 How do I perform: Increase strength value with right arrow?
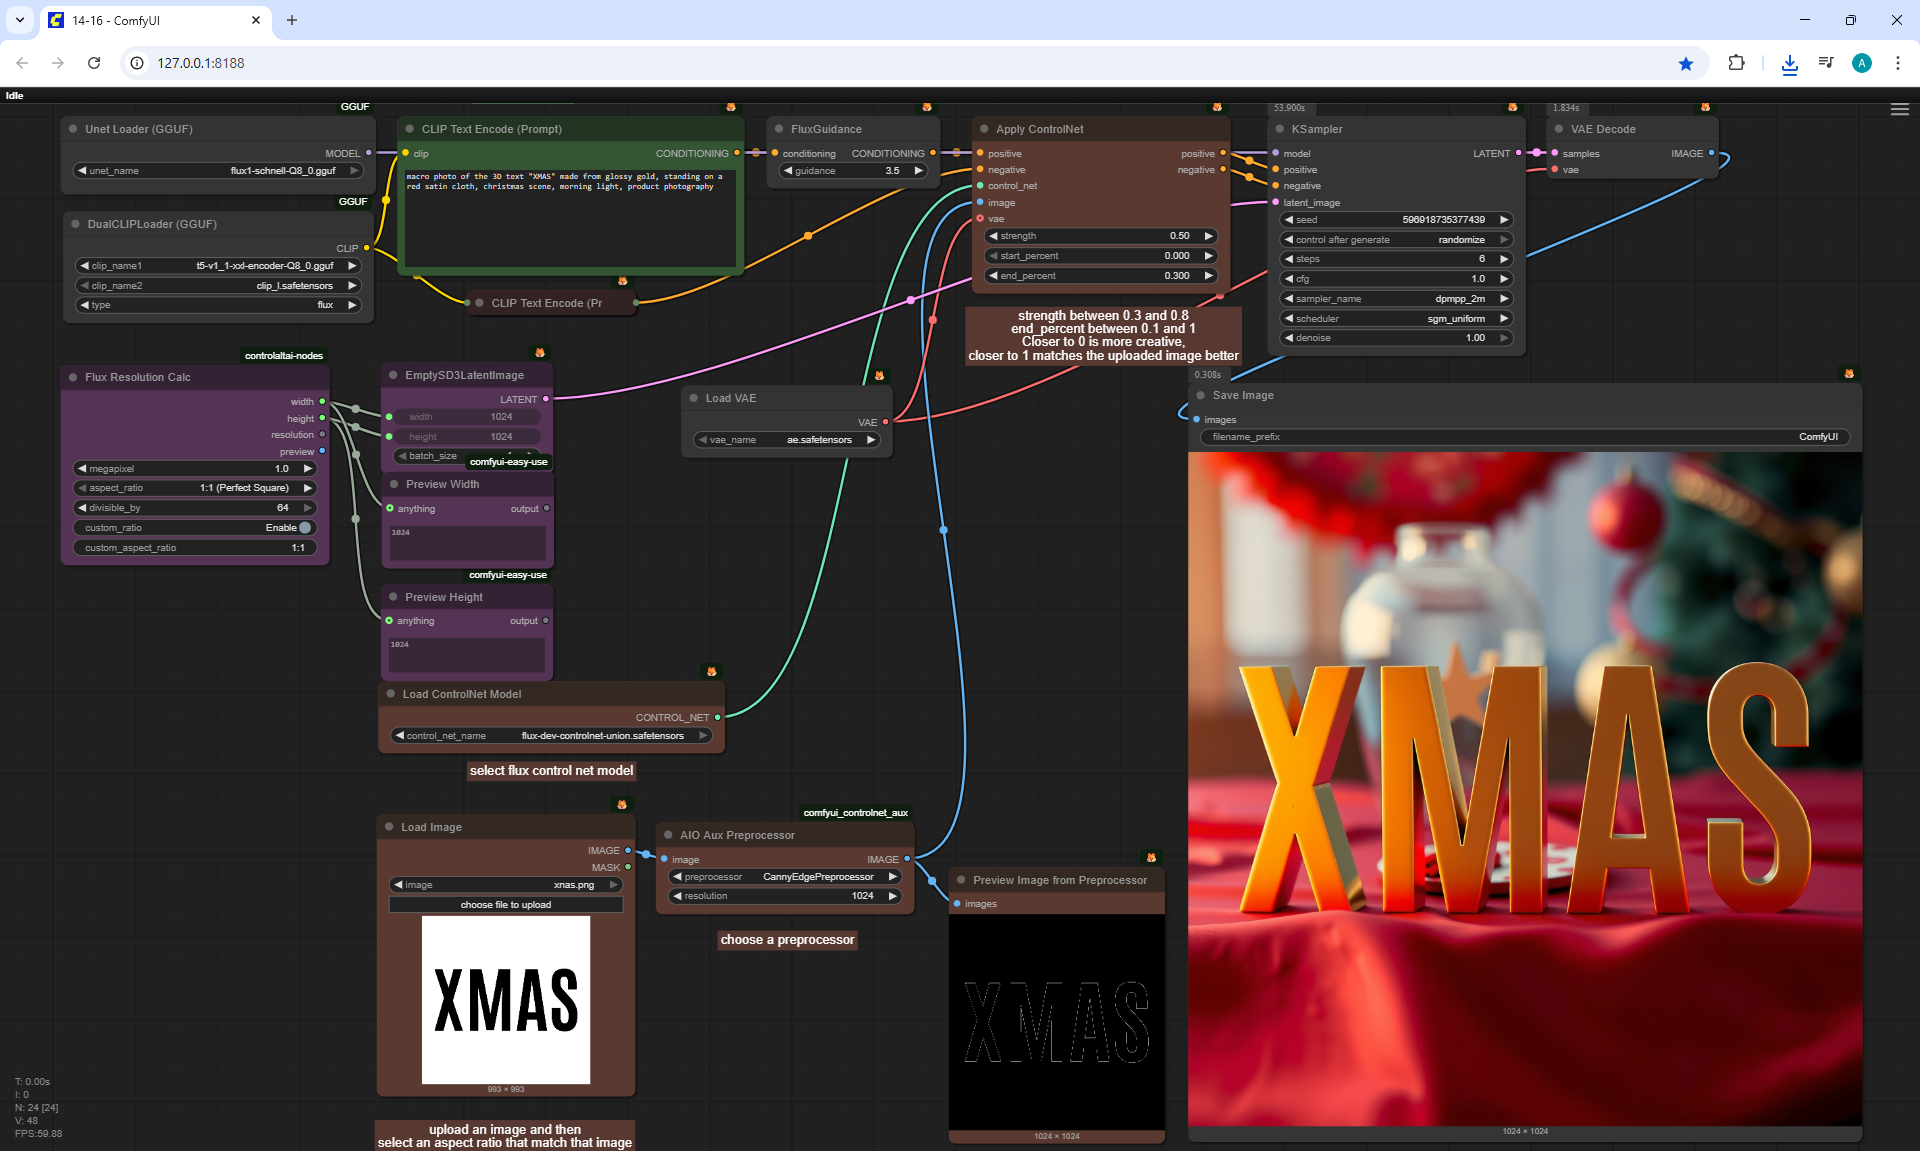click(1208, 236)
